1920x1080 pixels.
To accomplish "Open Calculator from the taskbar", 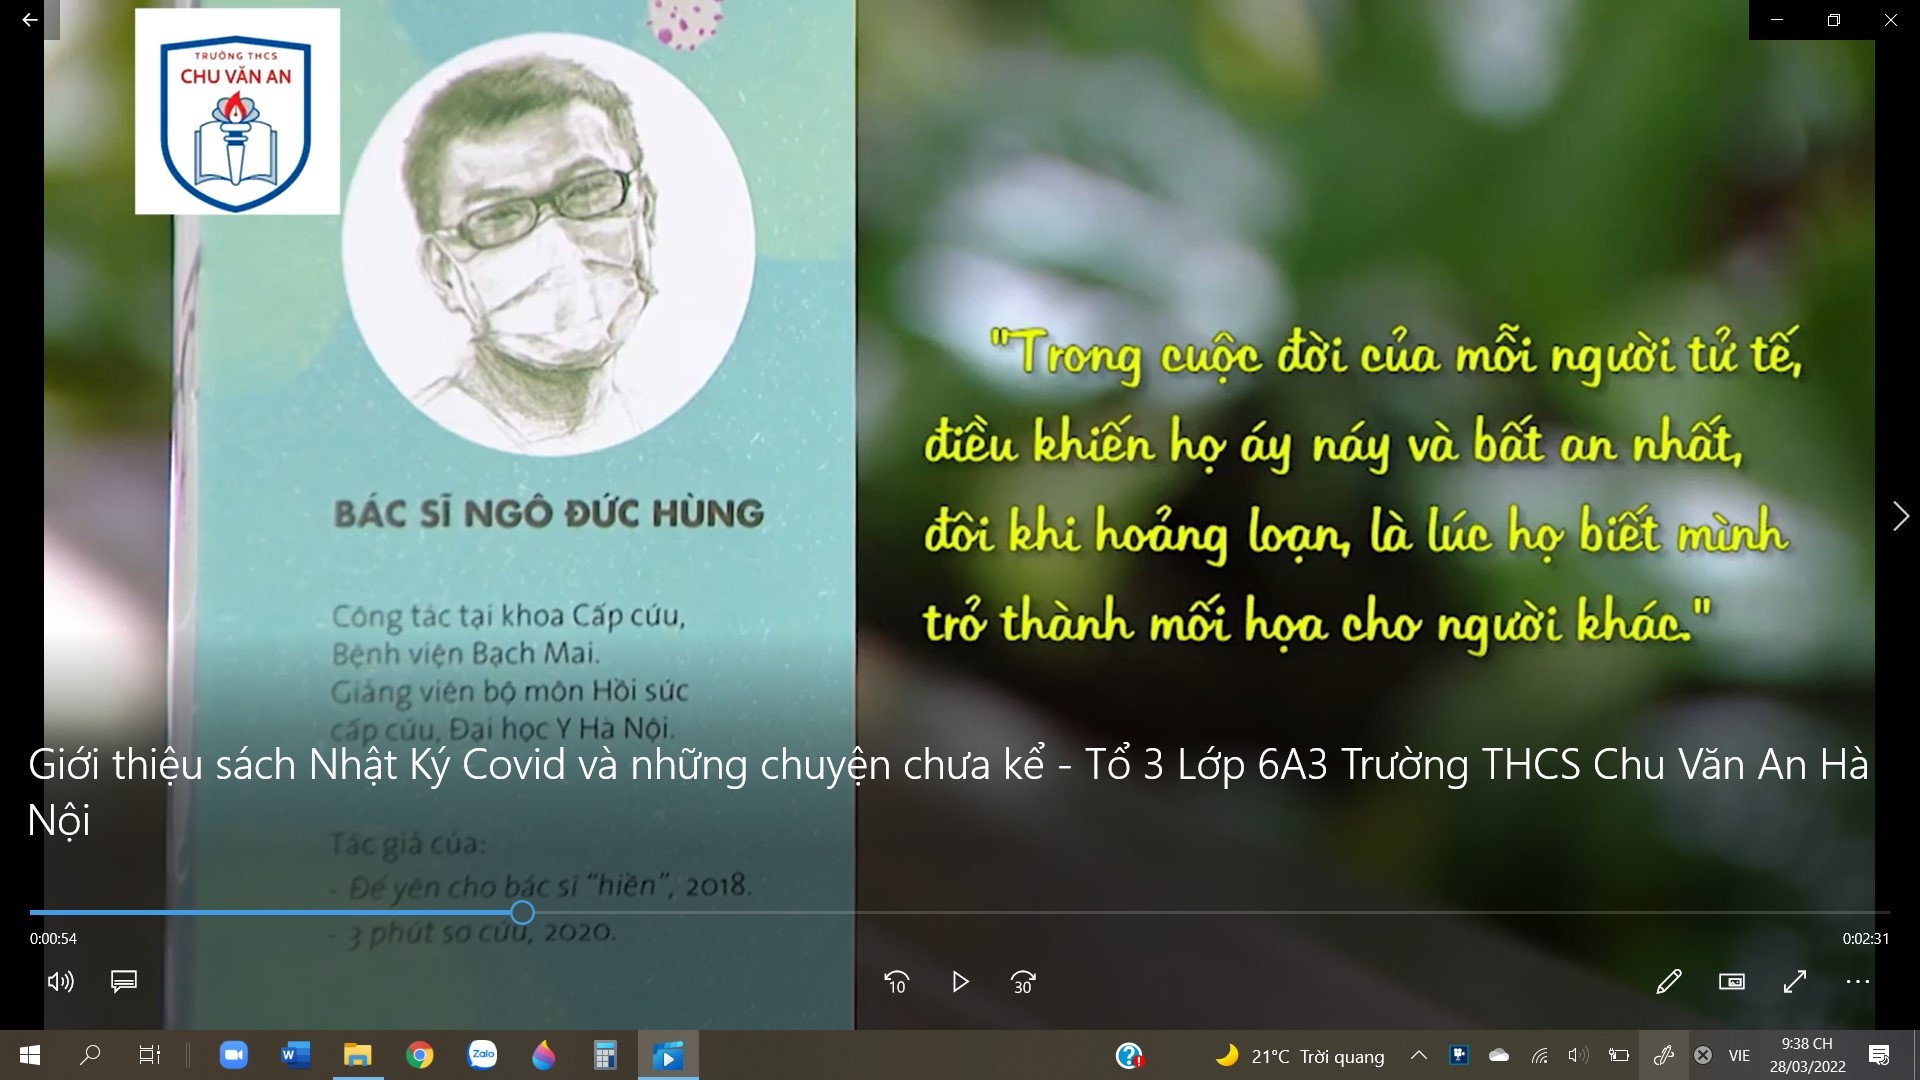I will [x=606, y=1055].
